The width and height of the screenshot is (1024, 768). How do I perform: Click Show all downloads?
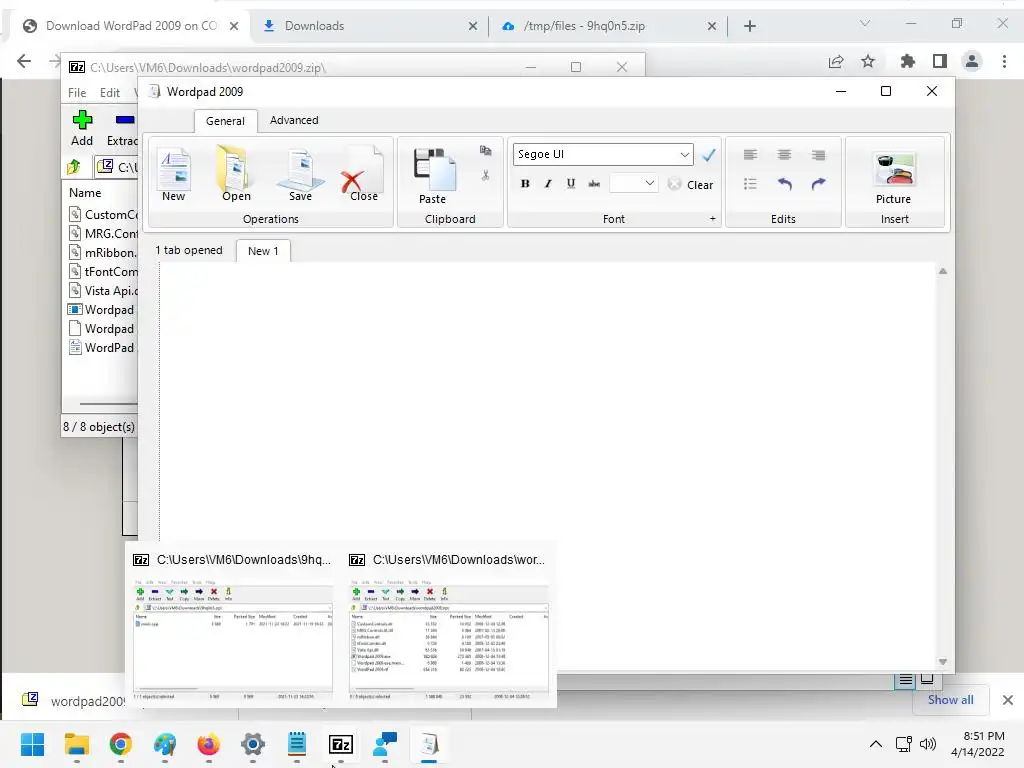tap(951, 700)
